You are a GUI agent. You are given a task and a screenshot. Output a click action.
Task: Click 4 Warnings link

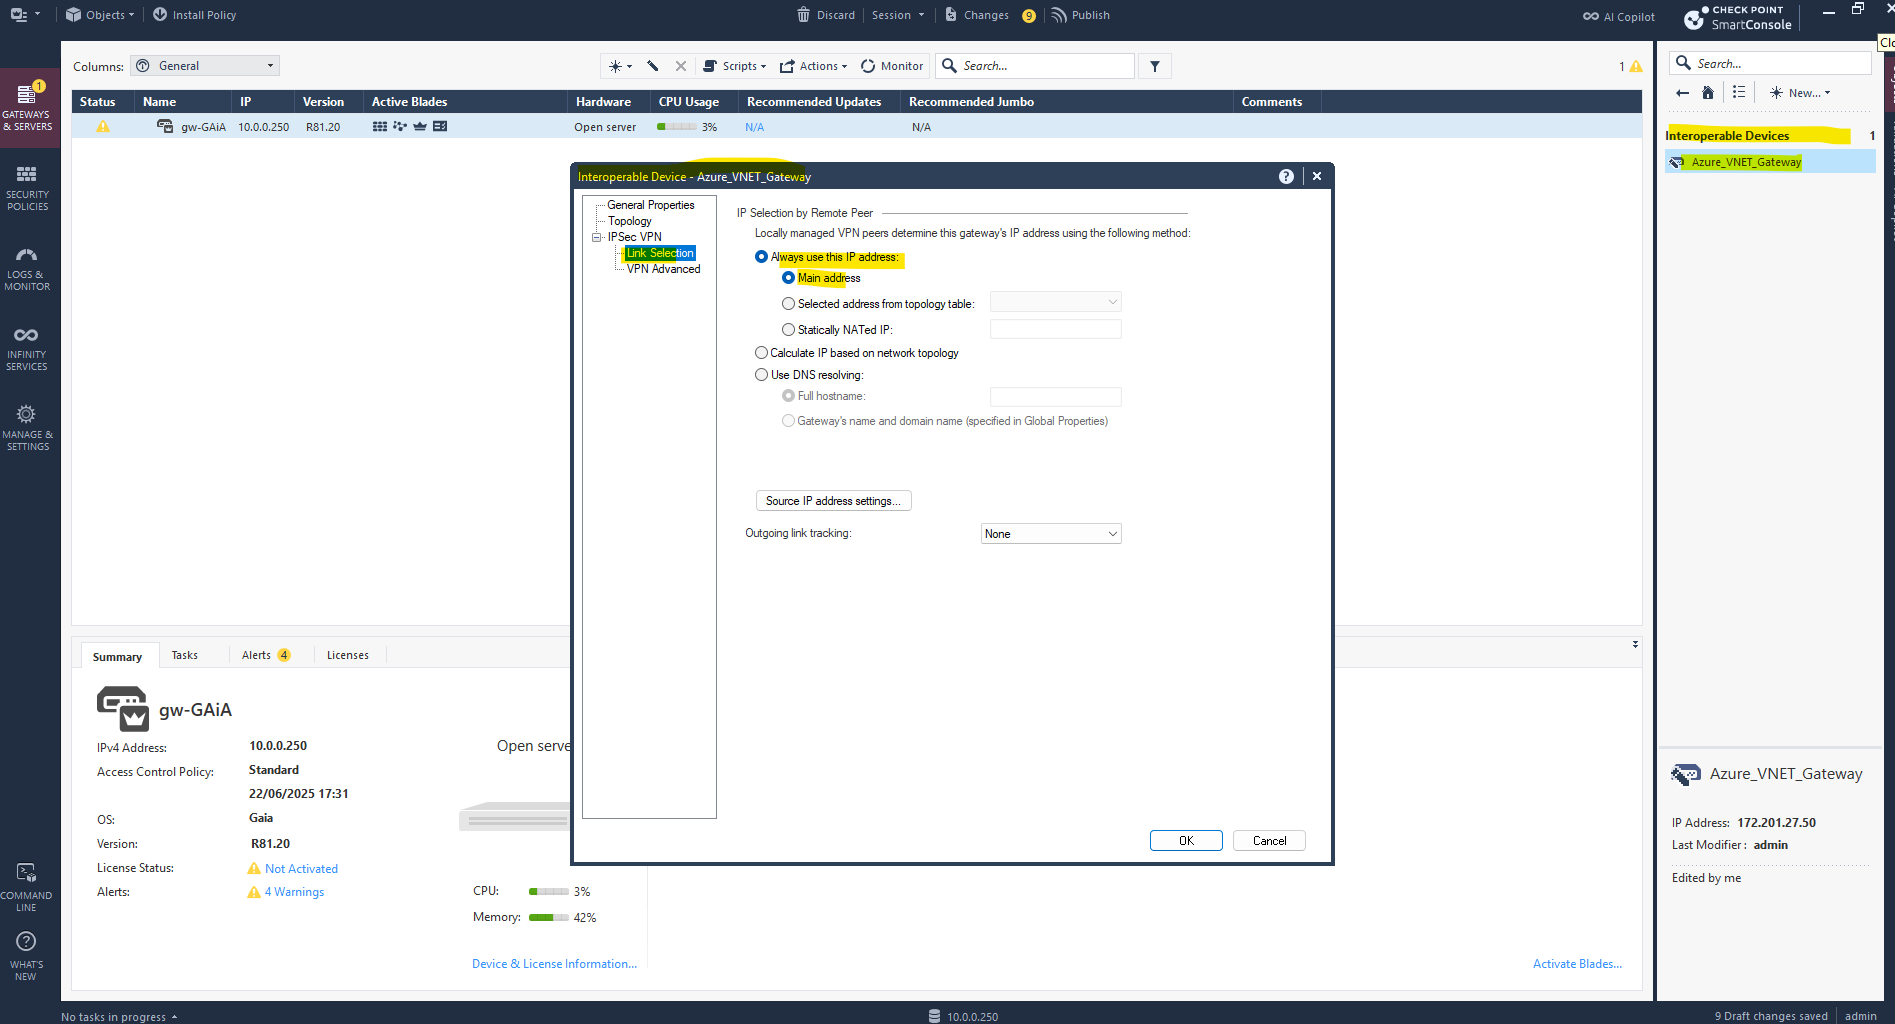tap(294, 892)
